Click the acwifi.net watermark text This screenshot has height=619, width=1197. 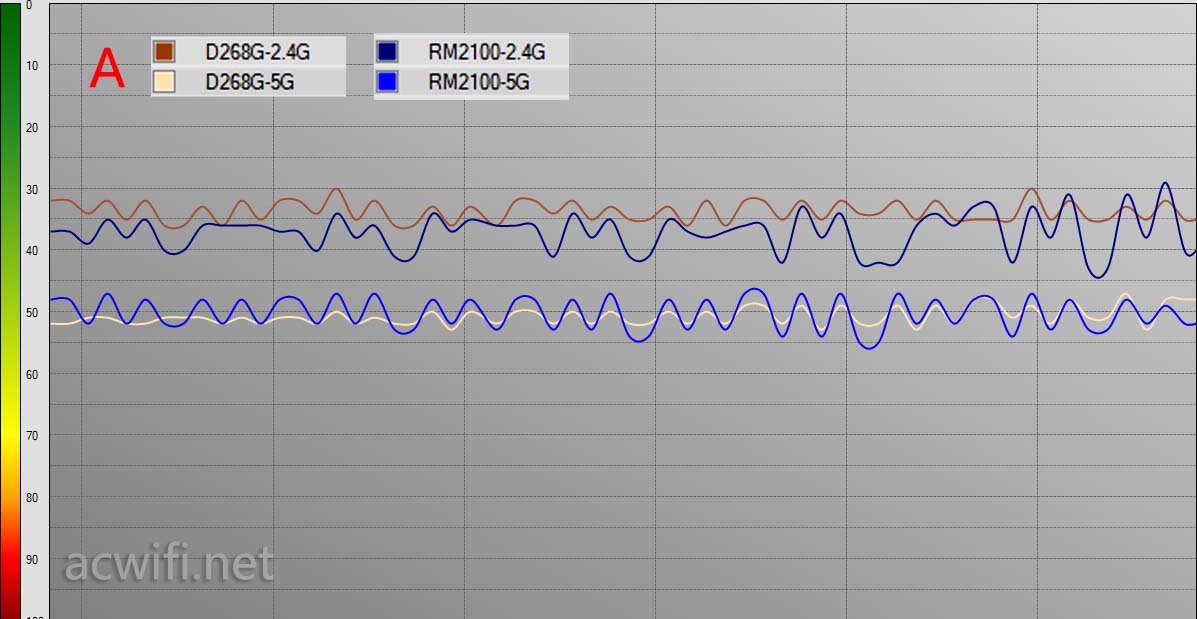(168, 565)
